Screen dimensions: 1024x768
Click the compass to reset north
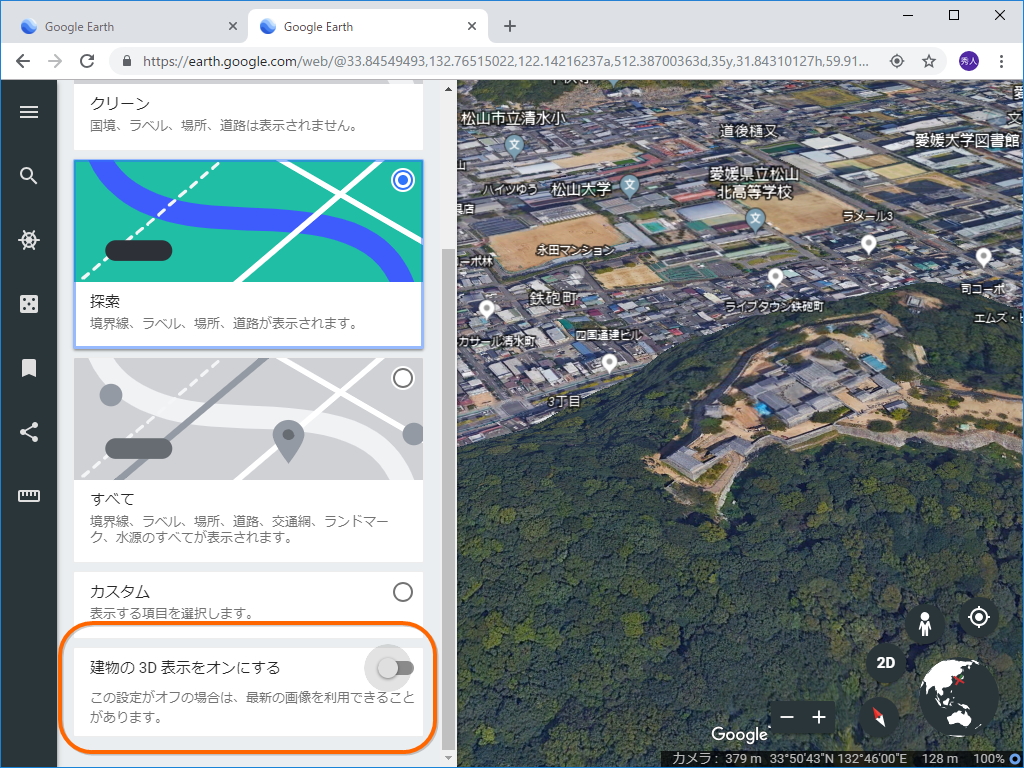879,716
